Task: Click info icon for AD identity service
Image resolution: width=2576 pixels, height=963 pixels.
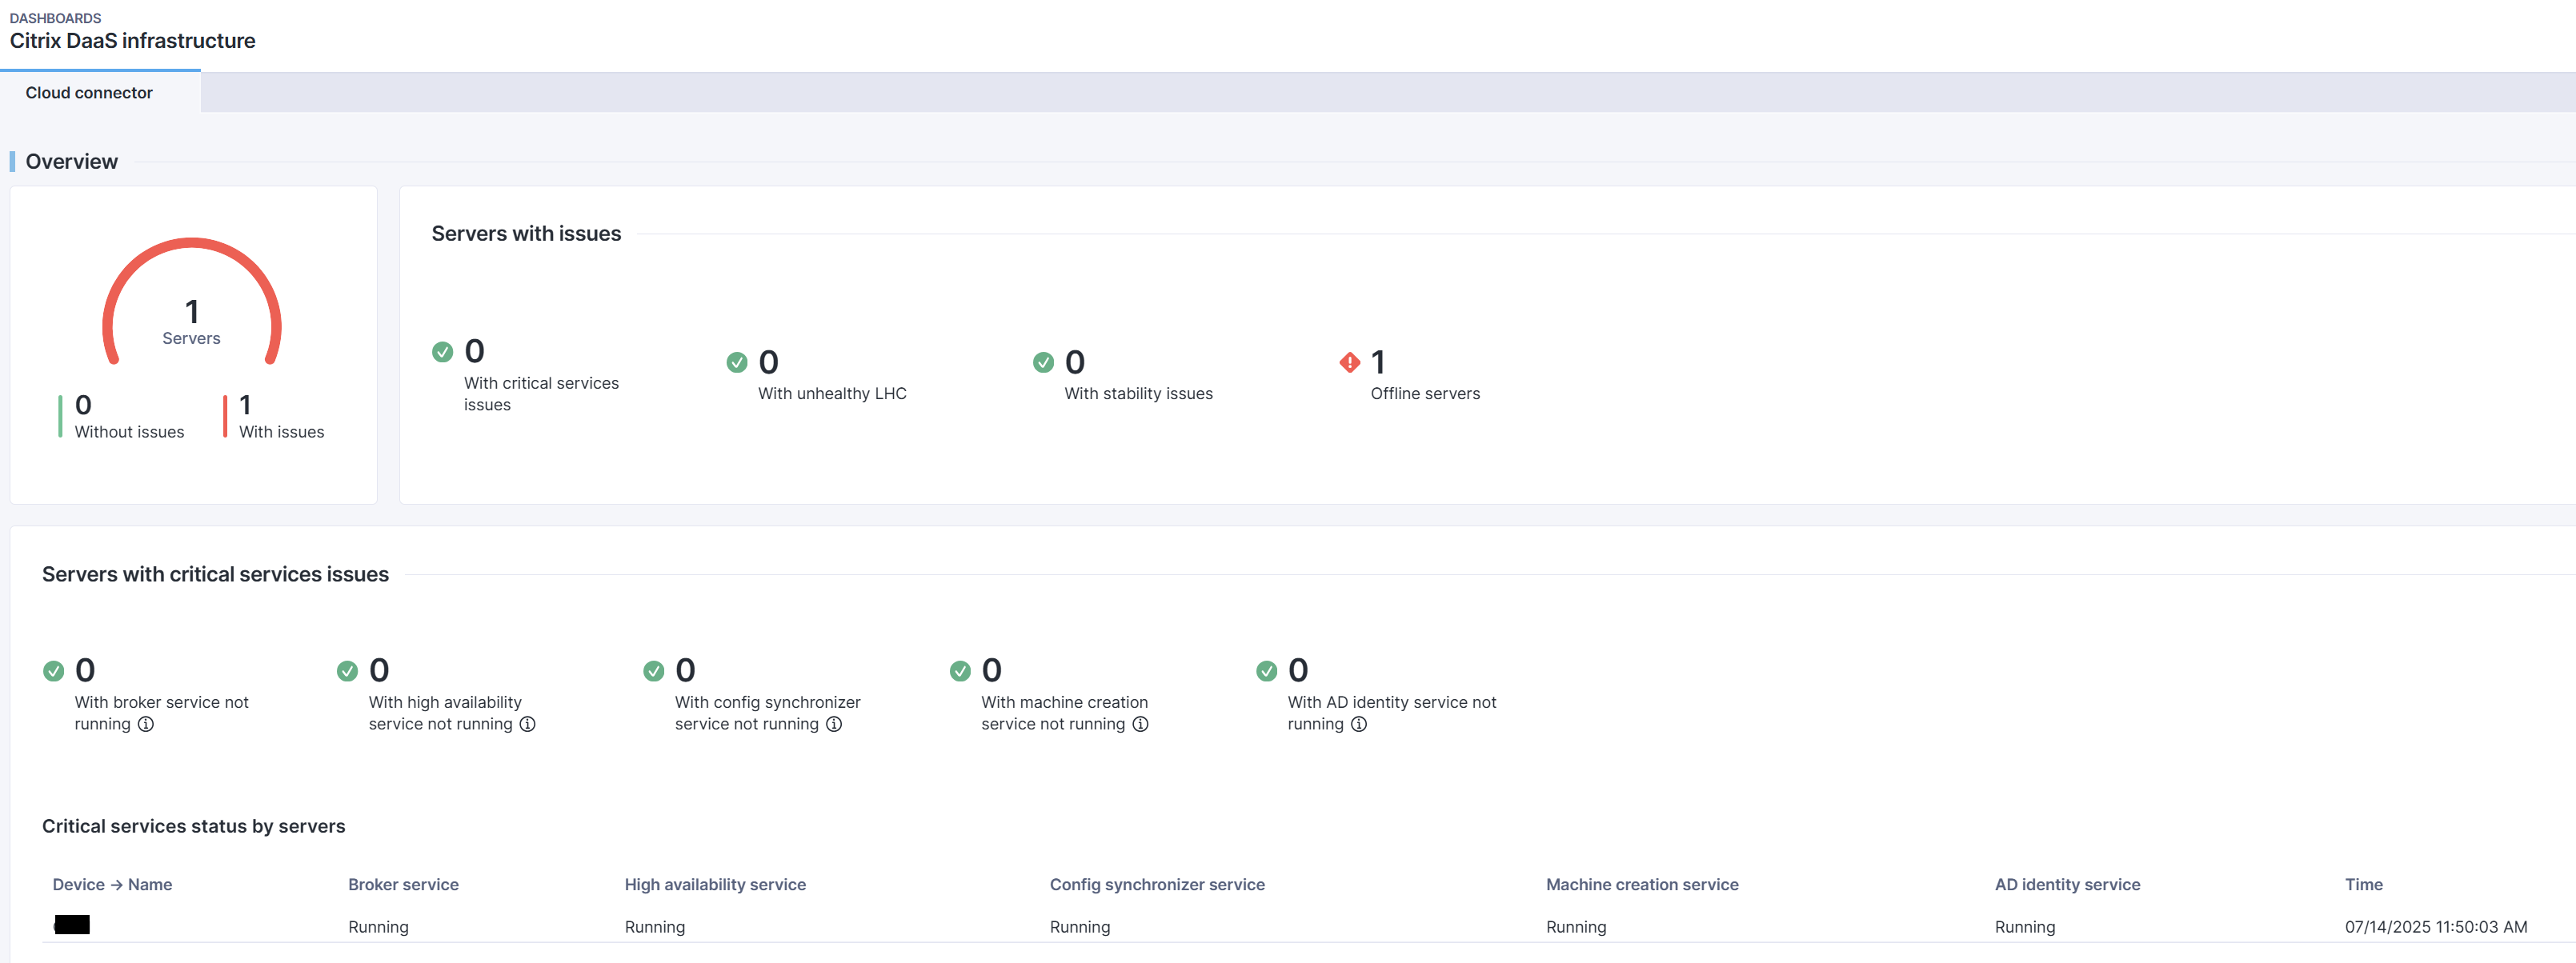Action: click(1358, 724)
